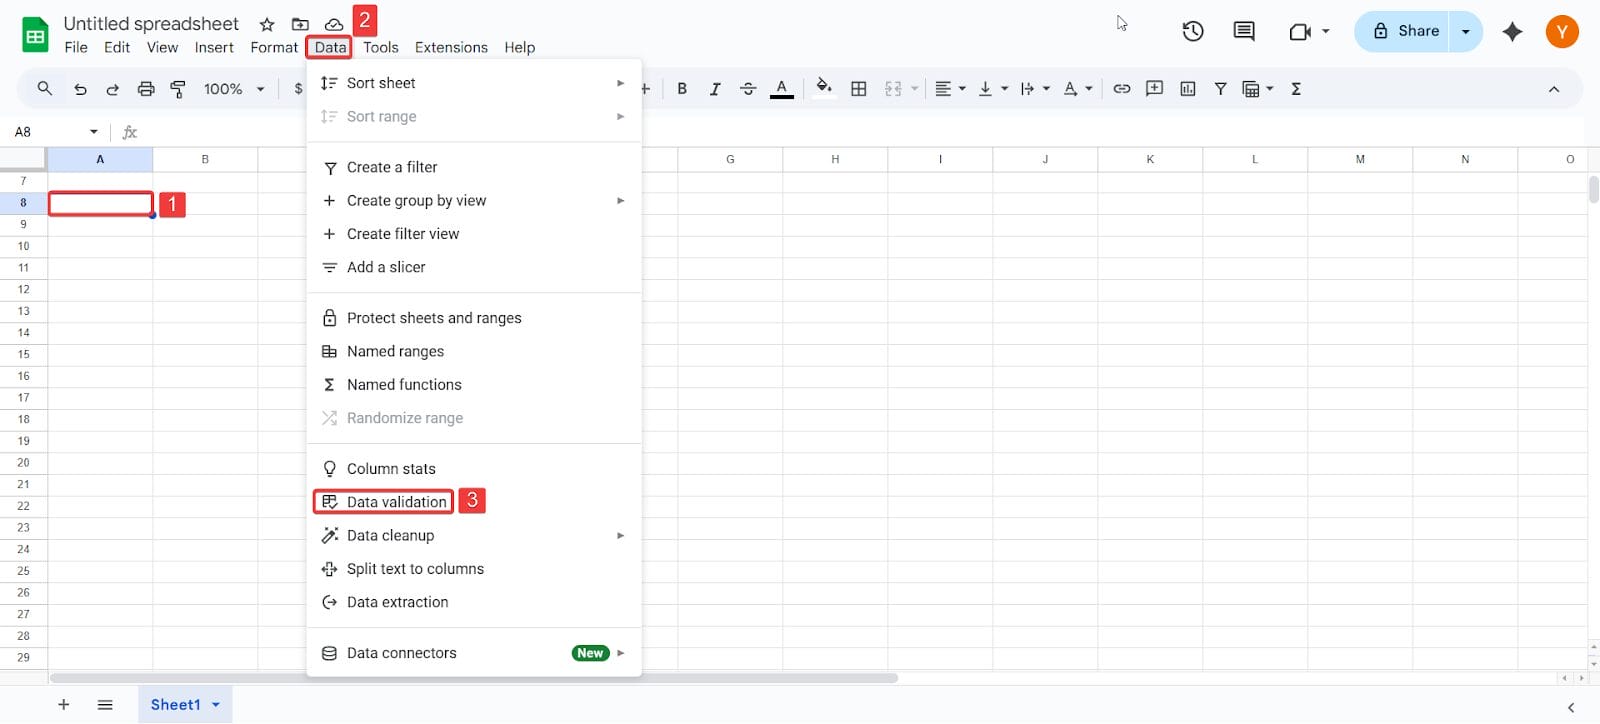Collapse the toolbar with the chevron
This screenshot has width=1600, height=724.
pos(1554,89)
